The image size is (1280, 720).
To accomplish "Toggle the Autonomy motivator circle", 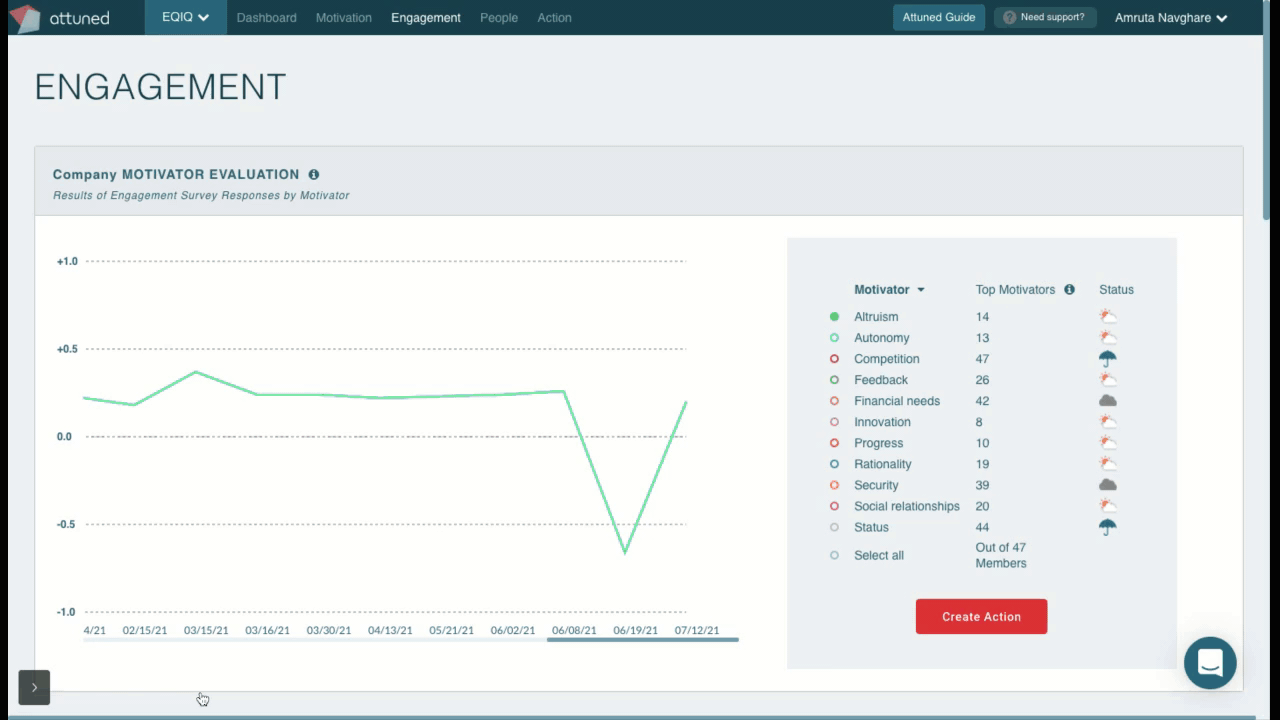I will pos(834,338).
